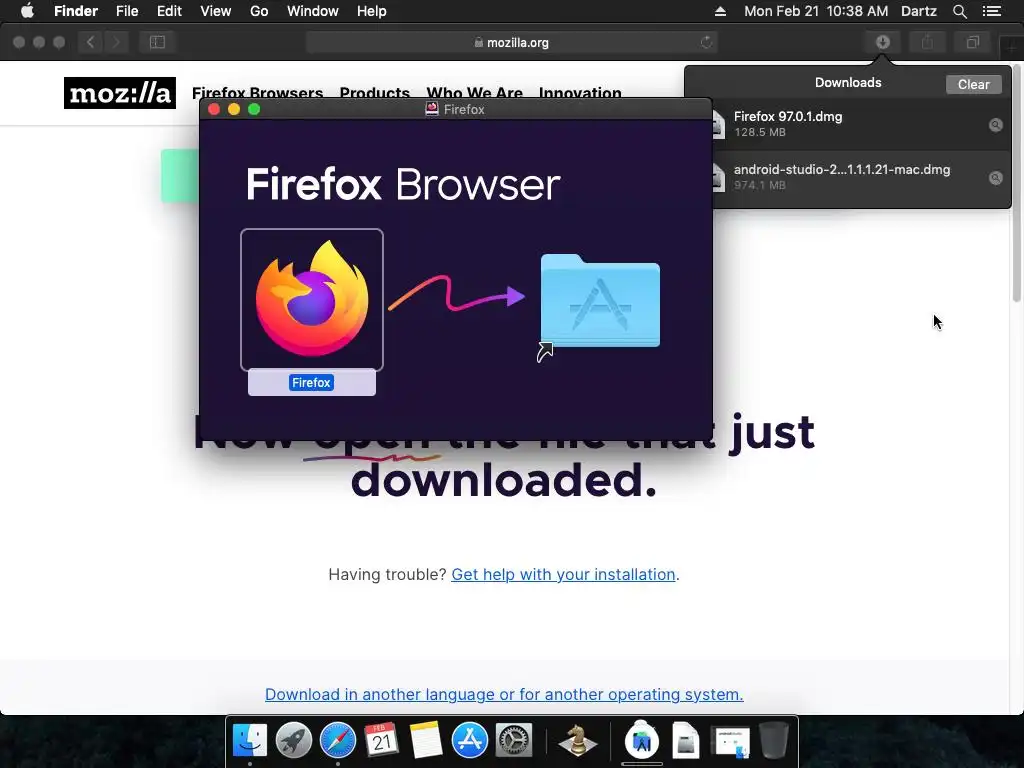Open Spotlight search in menu bar

[959, 11]
